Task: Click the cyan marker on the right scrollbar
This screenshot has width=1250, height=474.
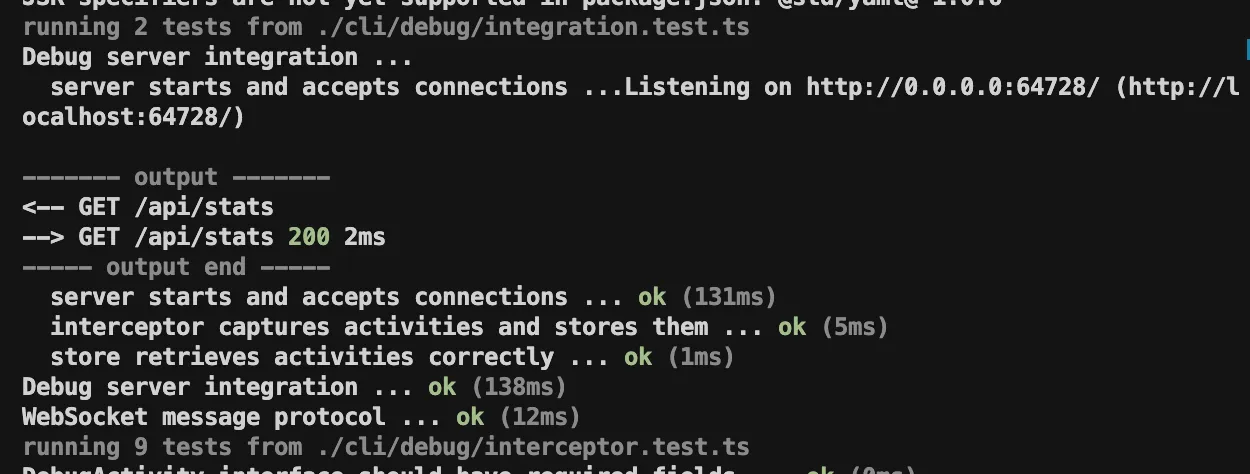Action: 1246,48
